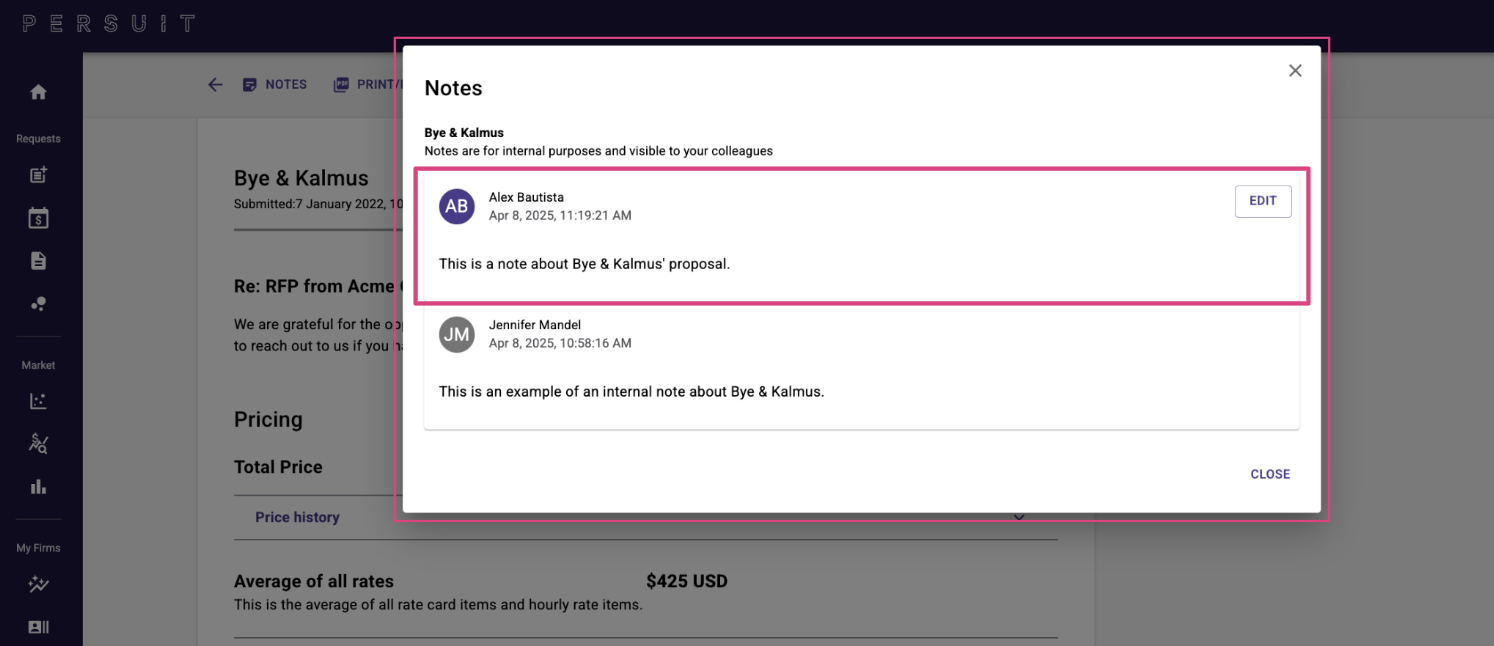
Task: Dismiss Notes dialog with the X icon
Action: 1295,71
